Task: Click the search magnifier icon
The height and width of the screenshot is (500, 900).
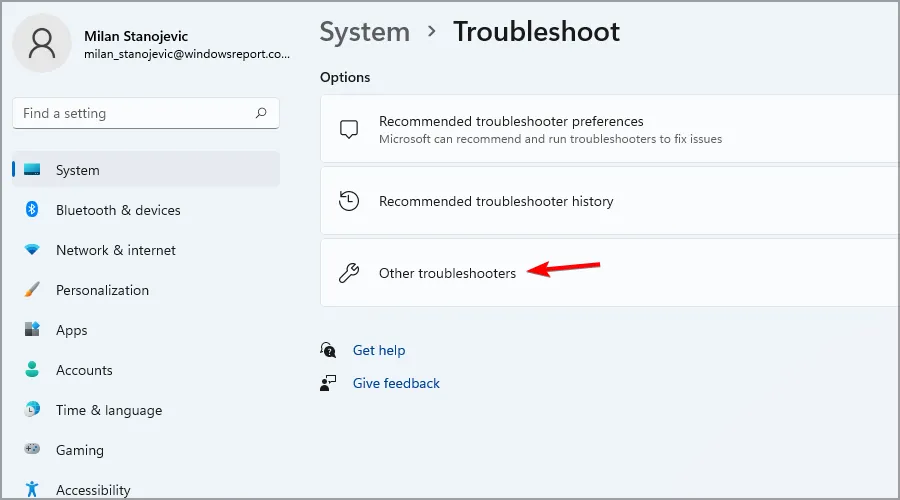Action: point(261,113)
